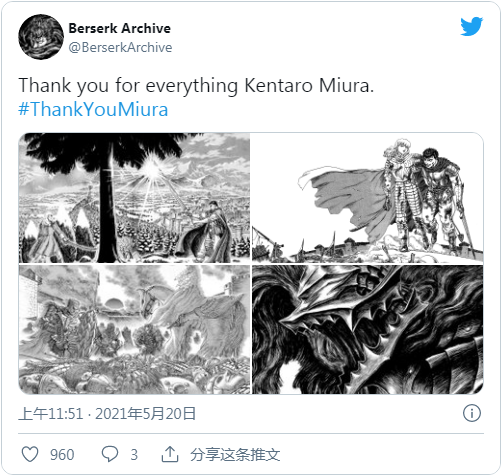Click the Twitter bird logo
Viewport: 502px width, 476px height.
pyautogui.click(x=471, y=26)
